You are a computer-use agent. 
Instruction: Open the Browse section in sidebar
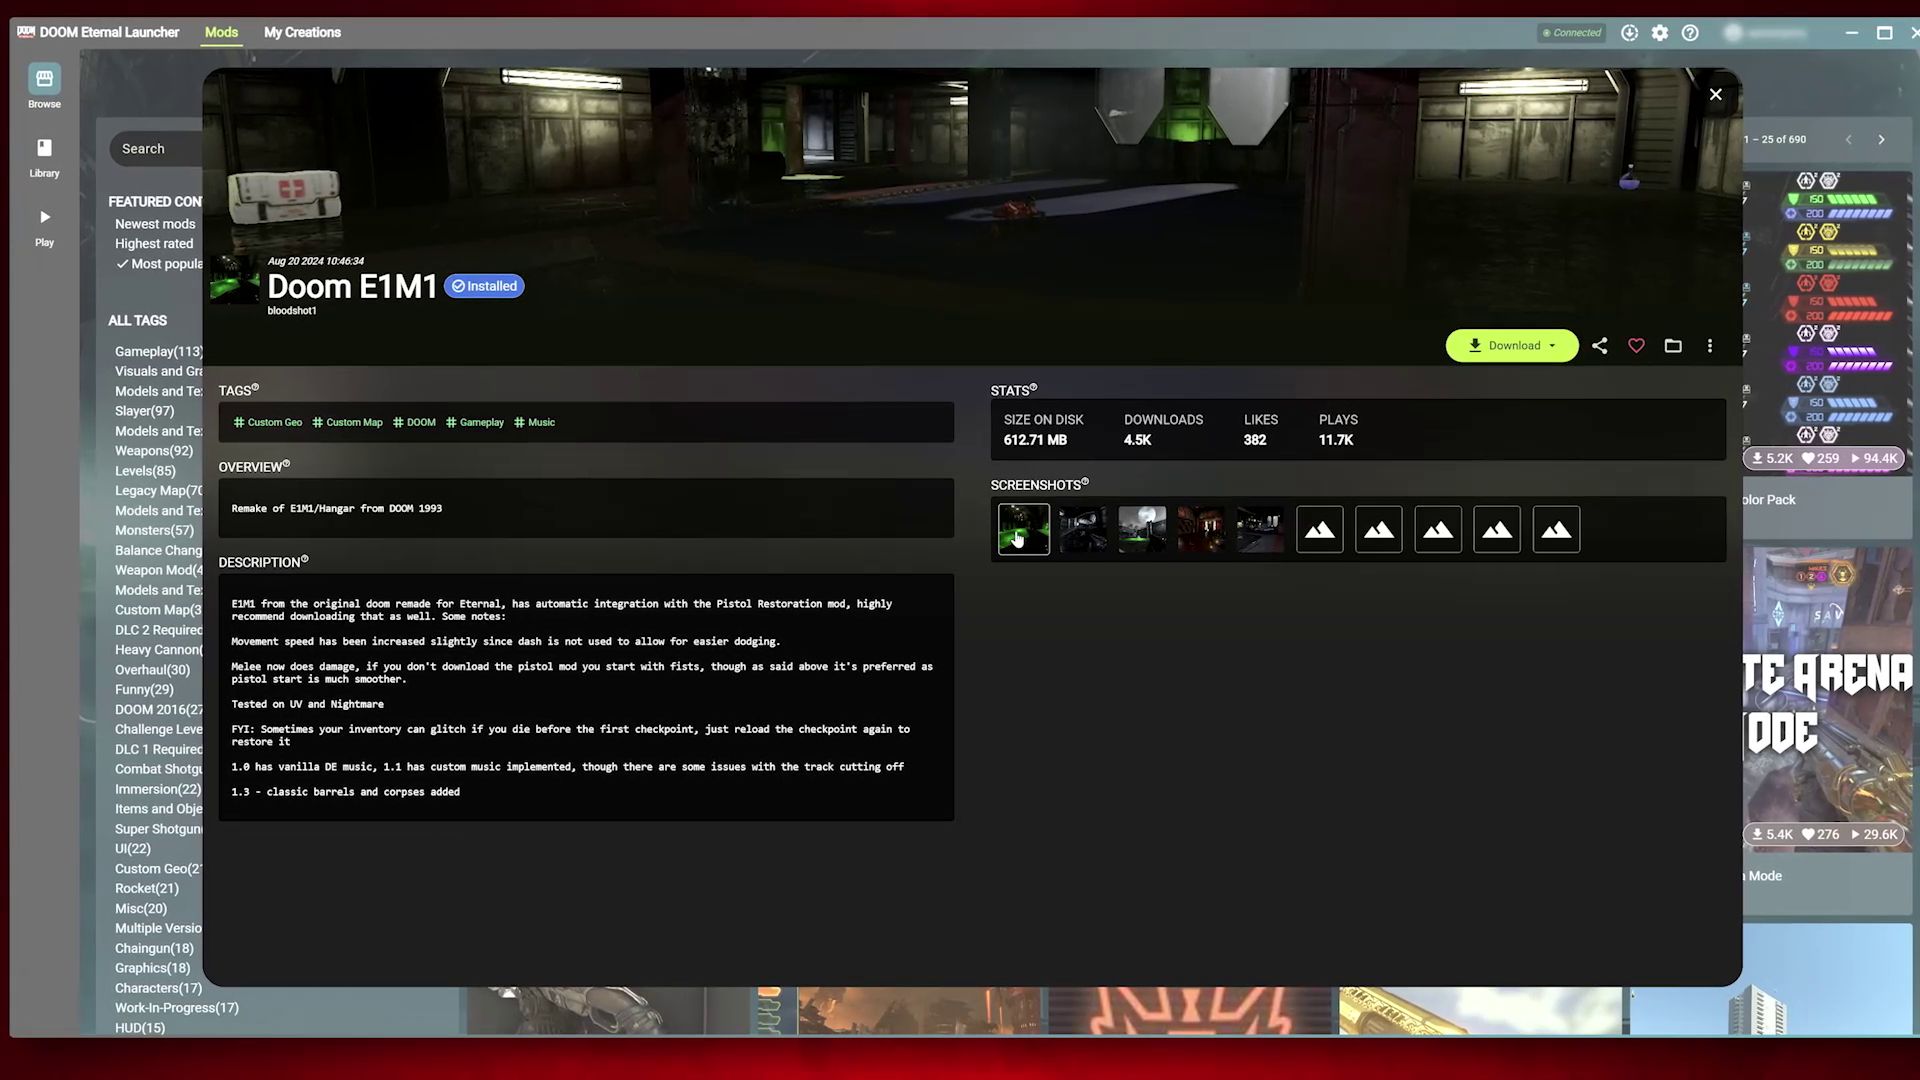click(44, 87)
